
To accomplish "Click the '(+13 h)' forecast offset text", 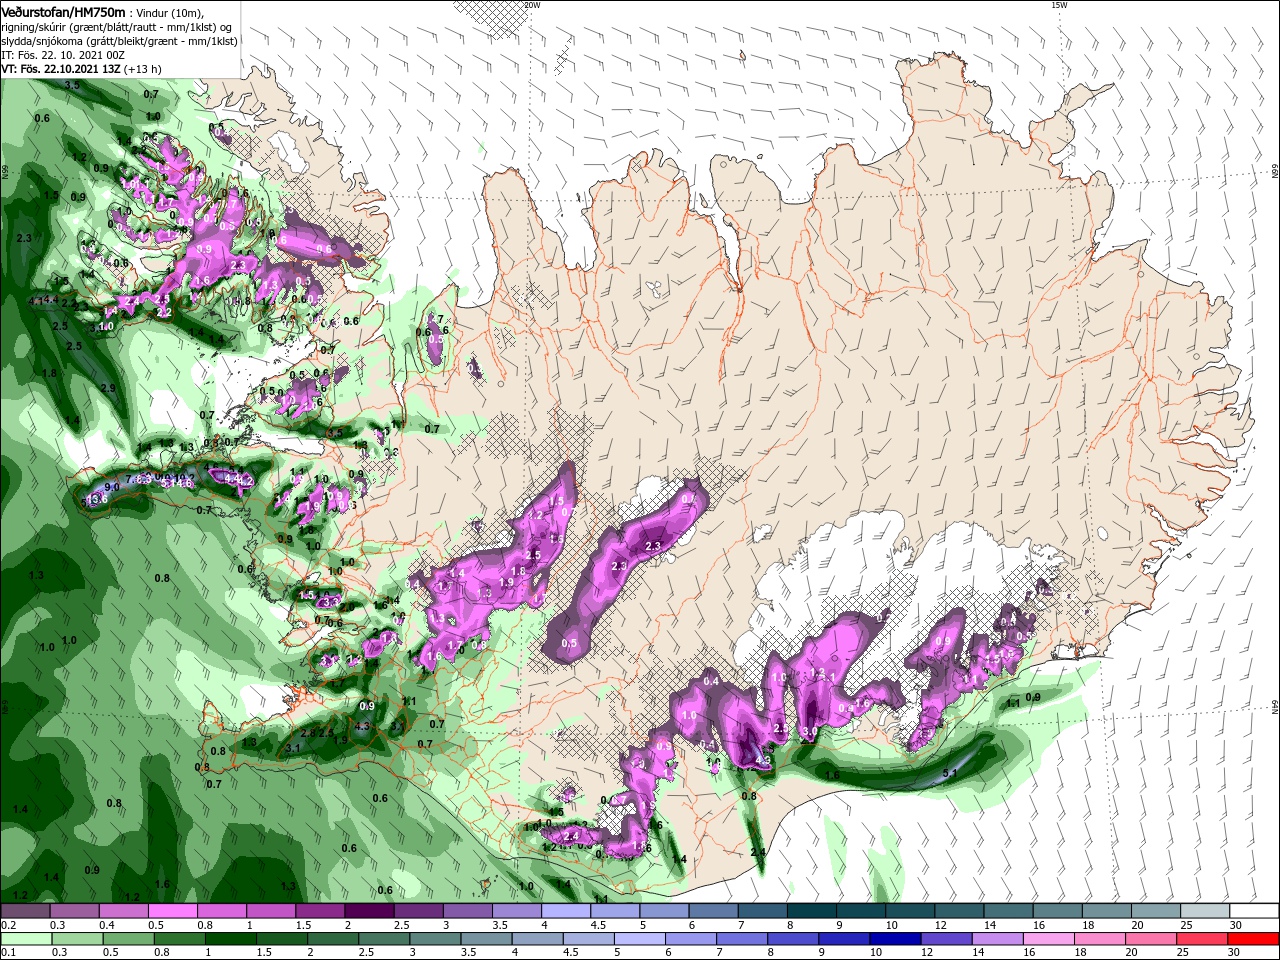I will (143, 69).
